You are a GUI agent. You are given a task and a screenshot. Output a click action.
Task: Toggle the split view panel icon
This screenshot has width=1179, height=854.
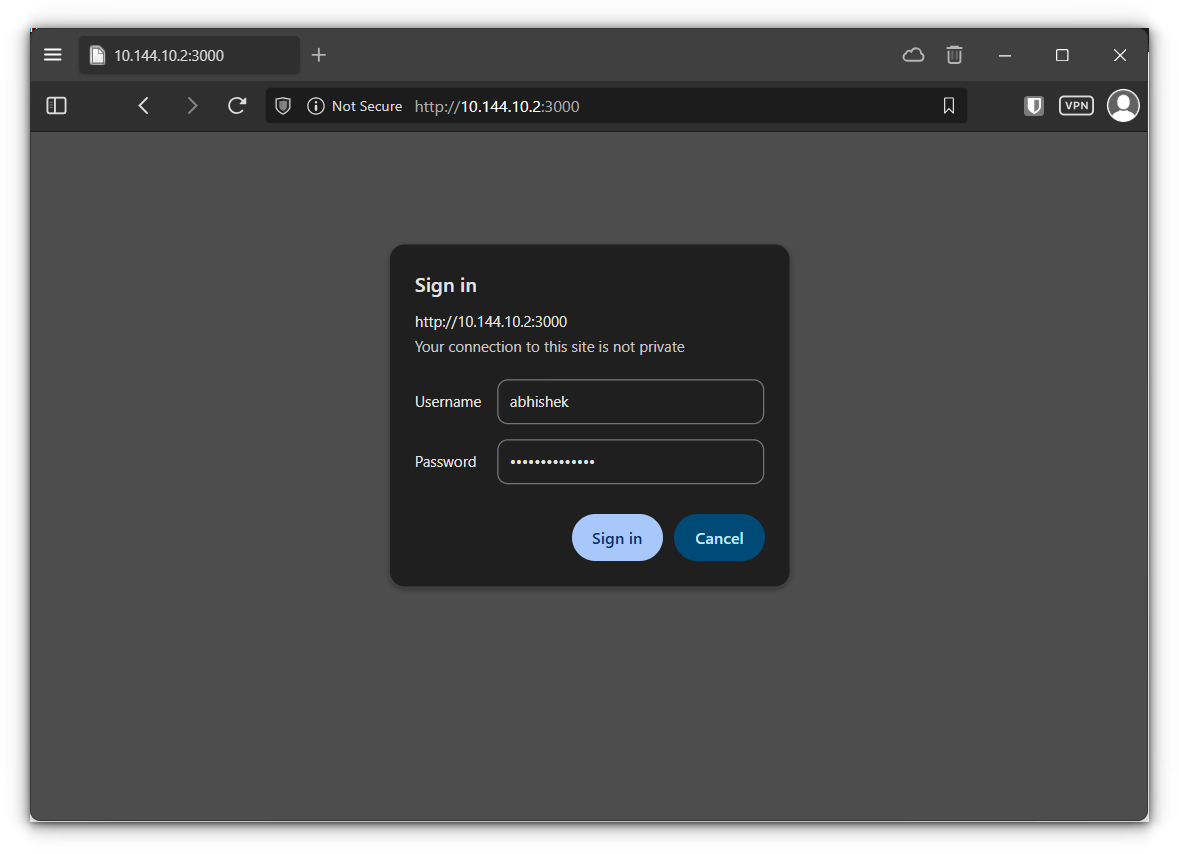tap(56, 105)
